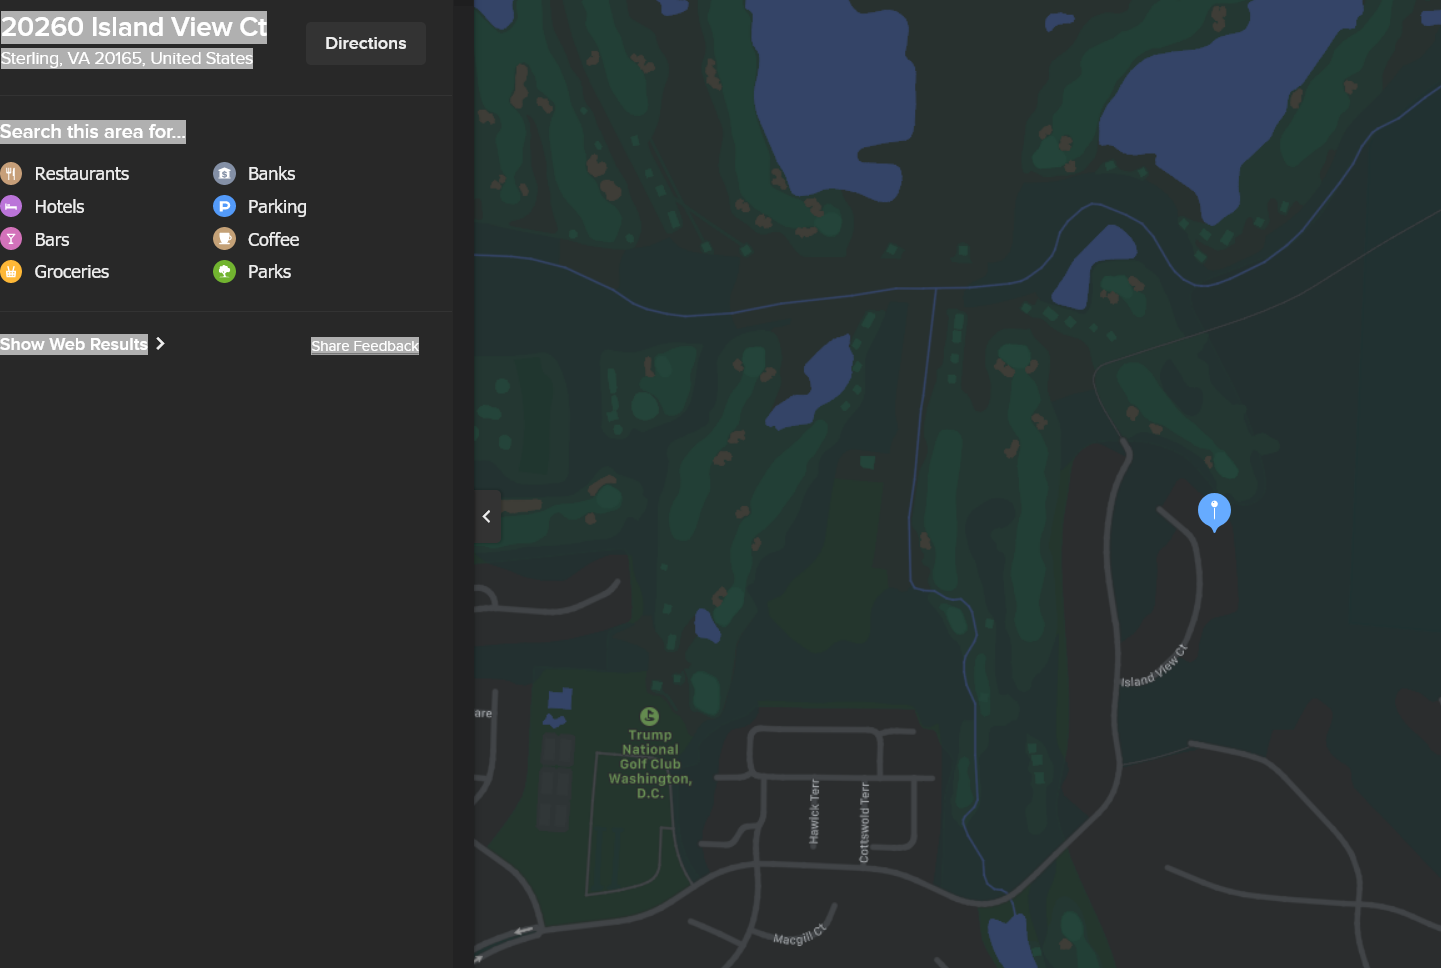Click the Cottswold Terr street label
This screenshot has width=1441, height=968.
[864, 822]
